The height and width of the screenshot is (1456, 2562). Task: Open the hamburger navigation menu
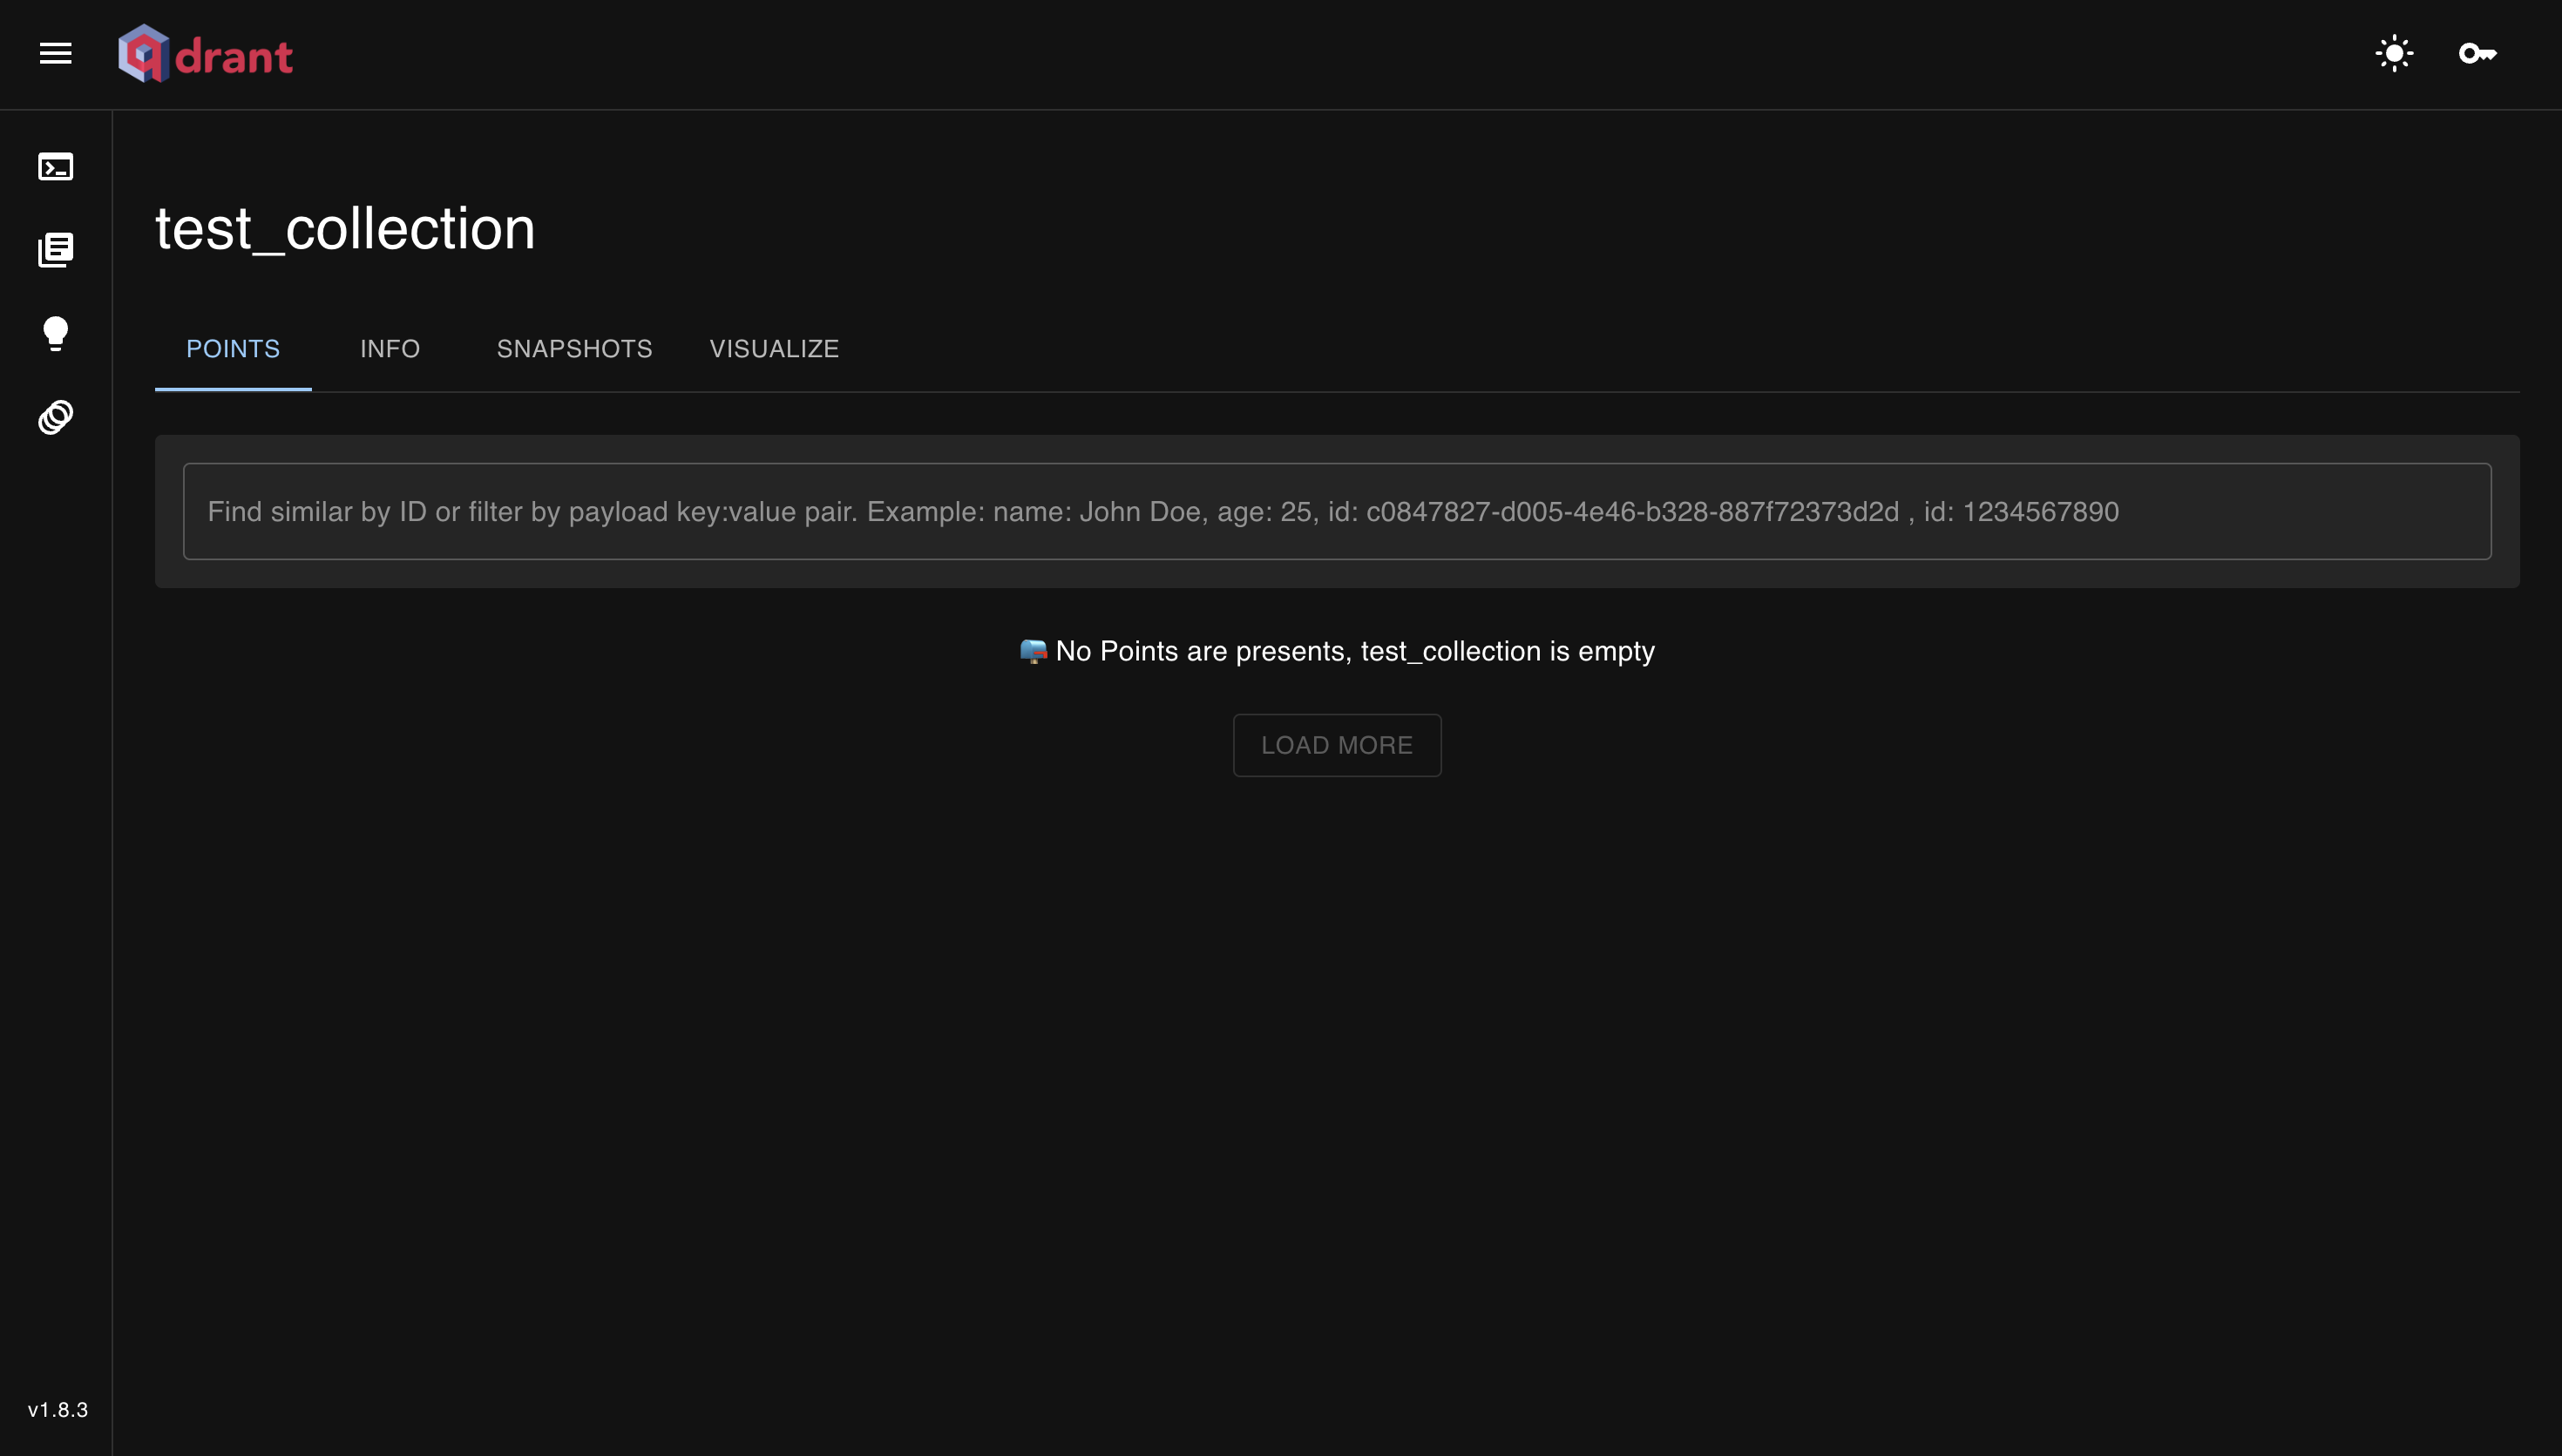[56, 54]
